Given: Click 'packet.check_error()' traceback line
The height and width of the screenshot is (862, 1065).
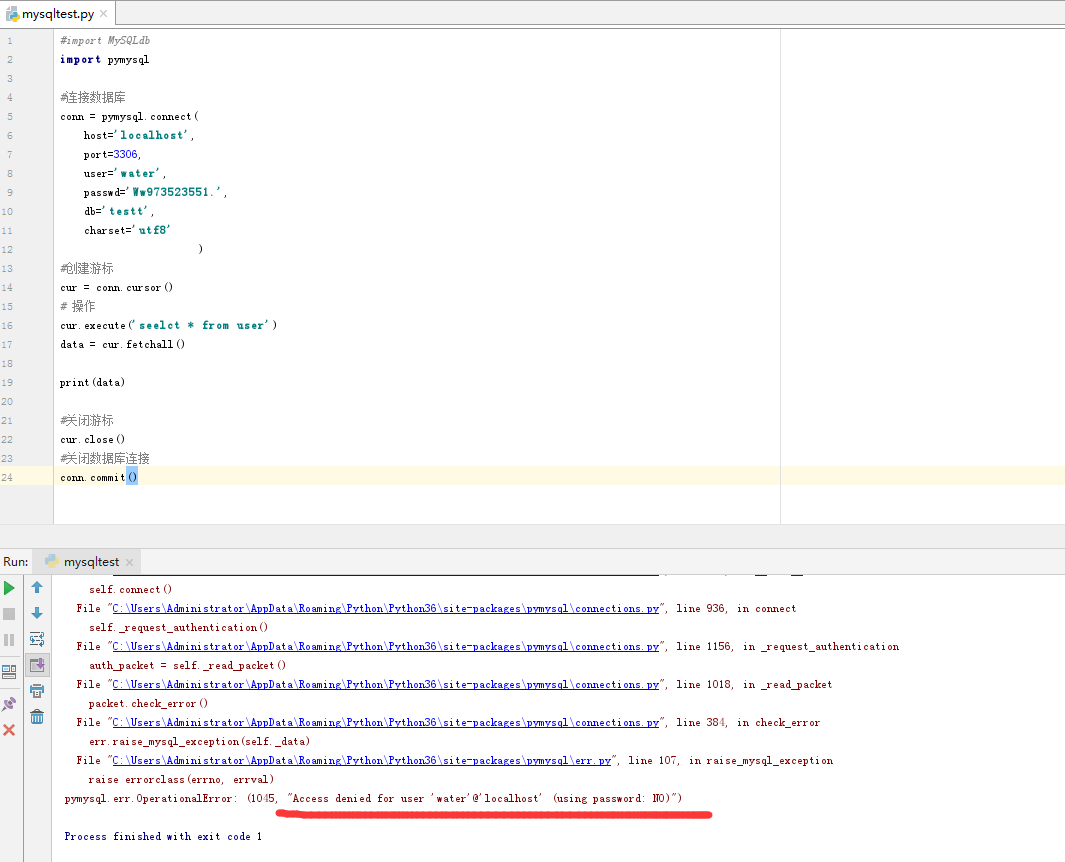Looking at the screenshot, I should 149,704.
